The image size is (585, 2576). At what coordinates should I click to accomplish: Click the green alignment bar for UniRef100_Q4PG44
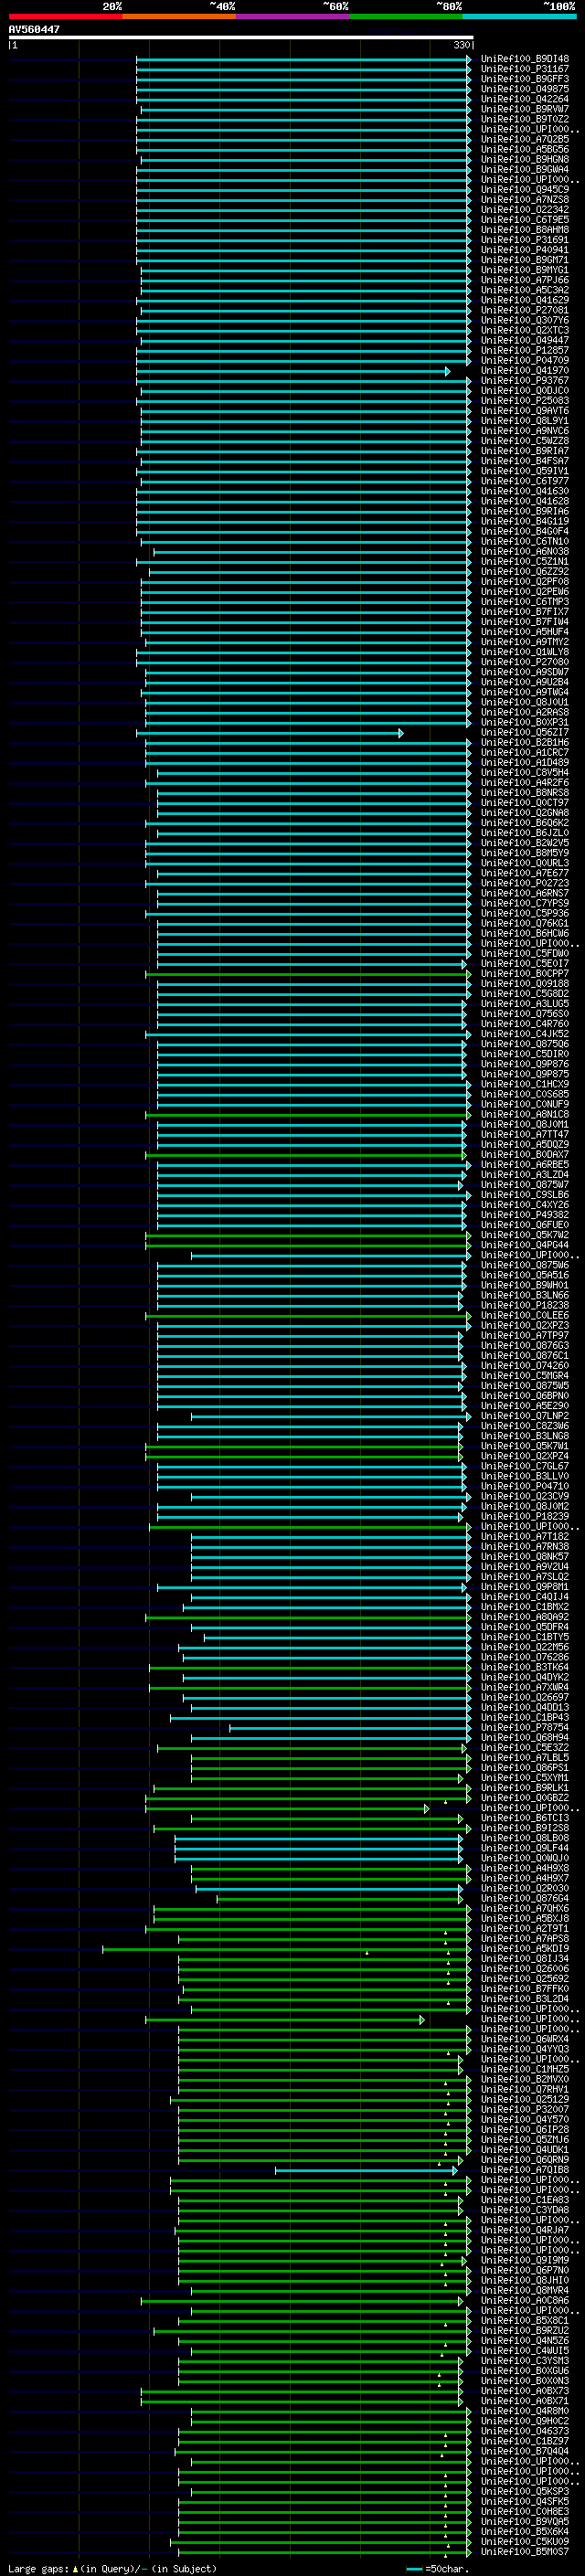point(308,1245)
